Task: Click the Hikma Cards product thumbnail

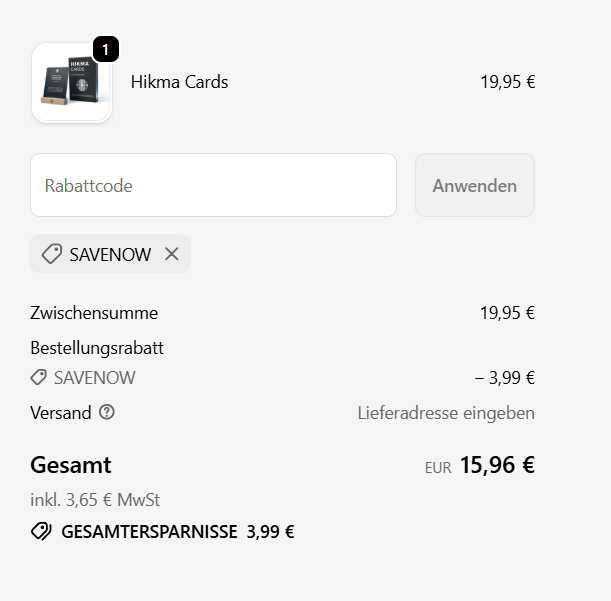Action: [71, 83]
